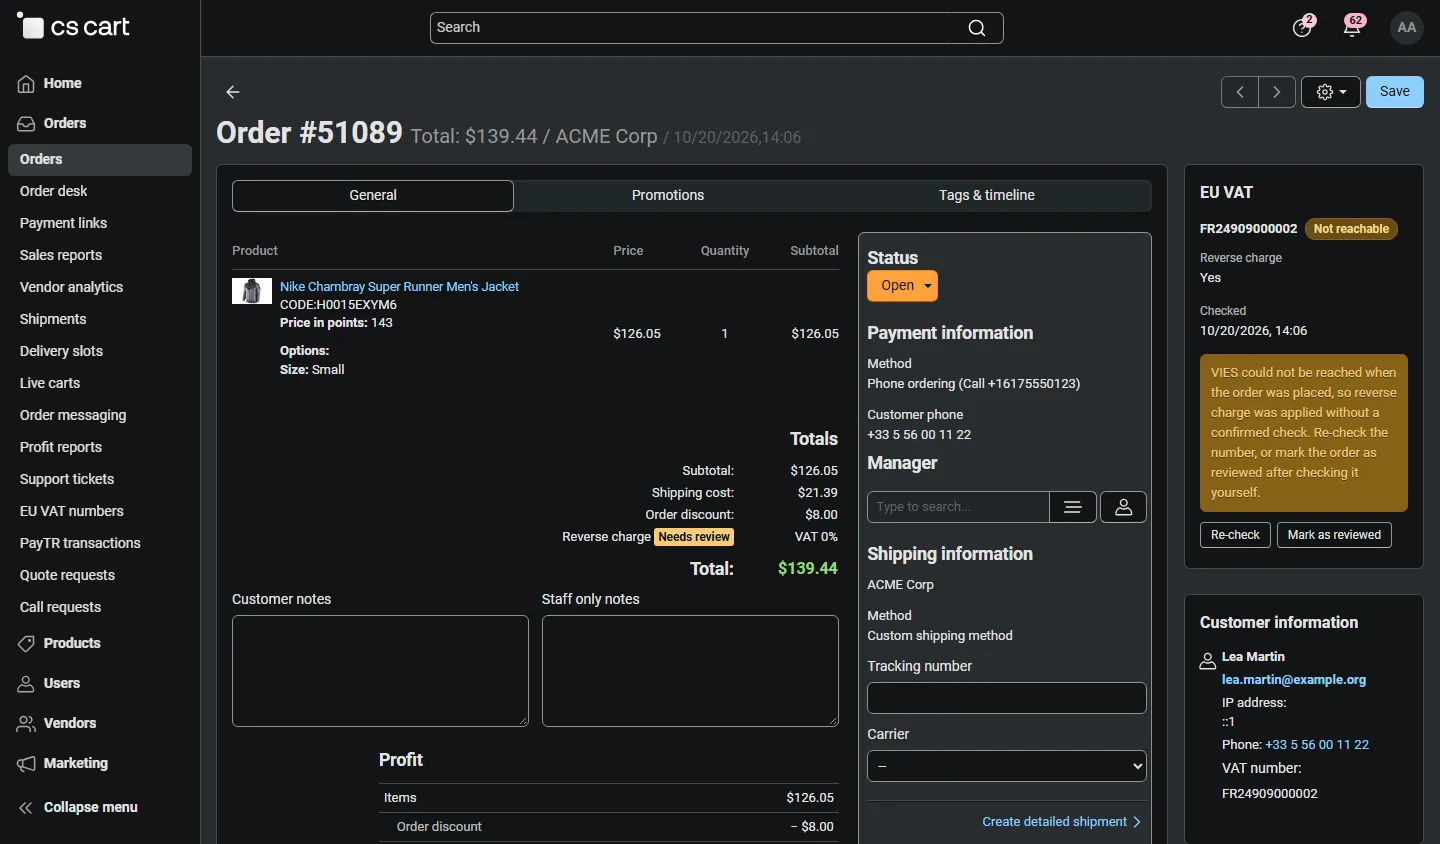1440x844 pixels.
Task: Click the Vendors icon in sidebar
Action: (26, 724)
